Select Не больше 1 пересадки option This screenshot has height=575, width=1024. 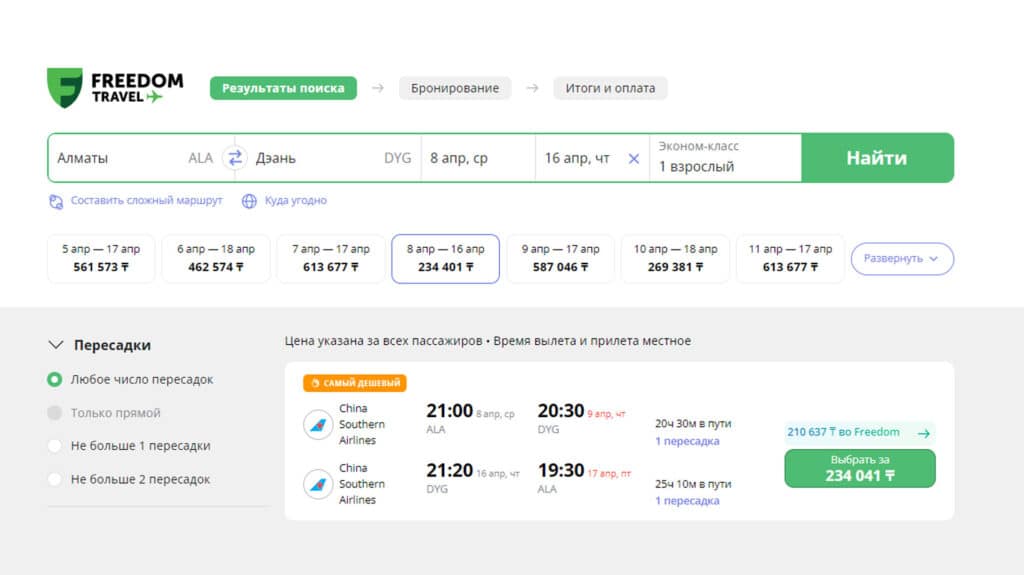tap(54, 446)
